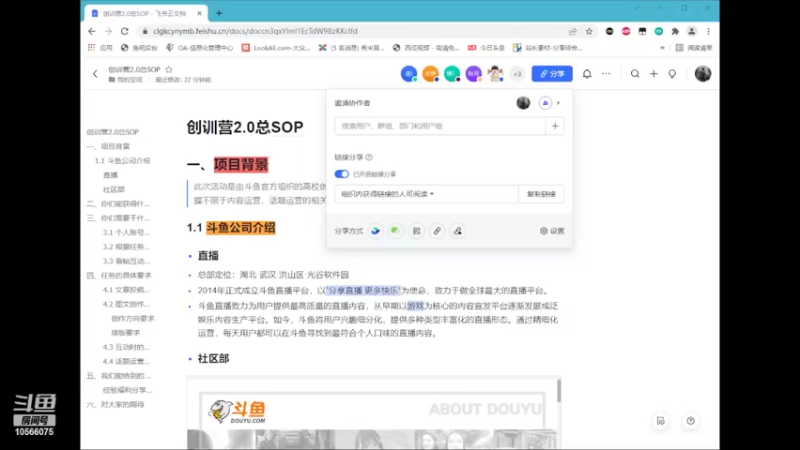The image size is (800, 450).
Task: Click the red highlighted 项目背景 heading
Action: pyautogui.click(x=241, y=165)
